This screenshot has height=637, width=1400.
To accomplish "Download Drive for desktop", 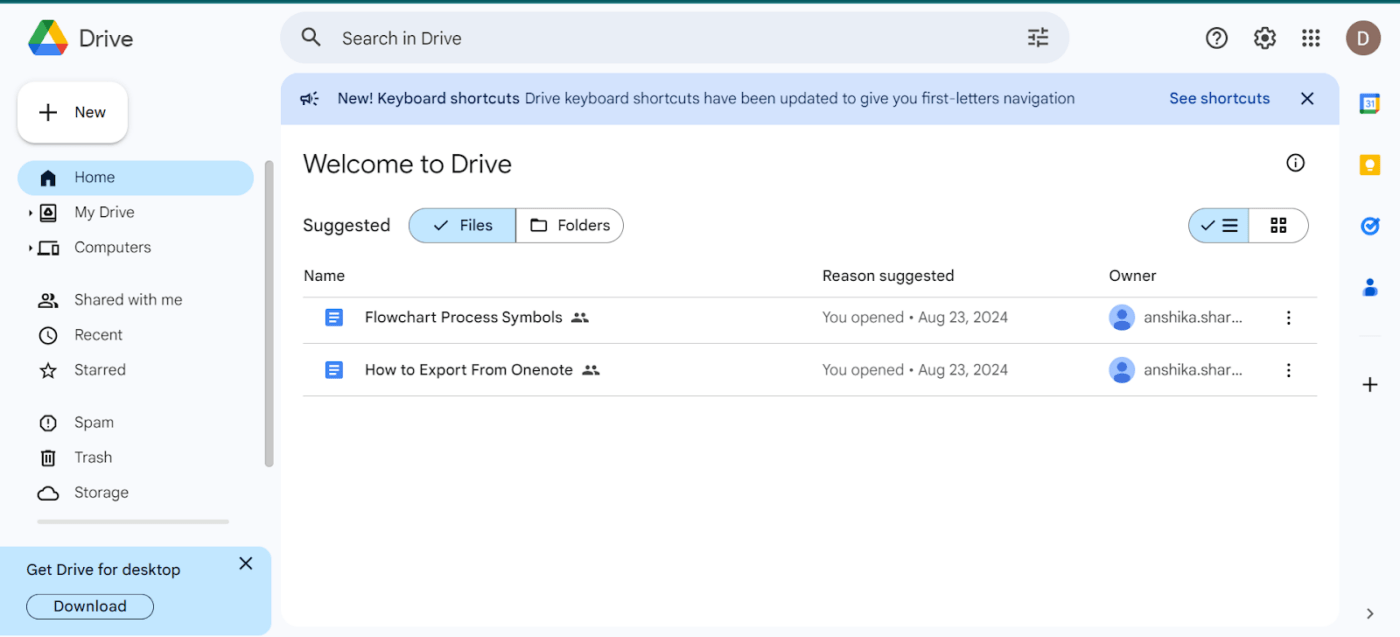I will pos(90,606).
